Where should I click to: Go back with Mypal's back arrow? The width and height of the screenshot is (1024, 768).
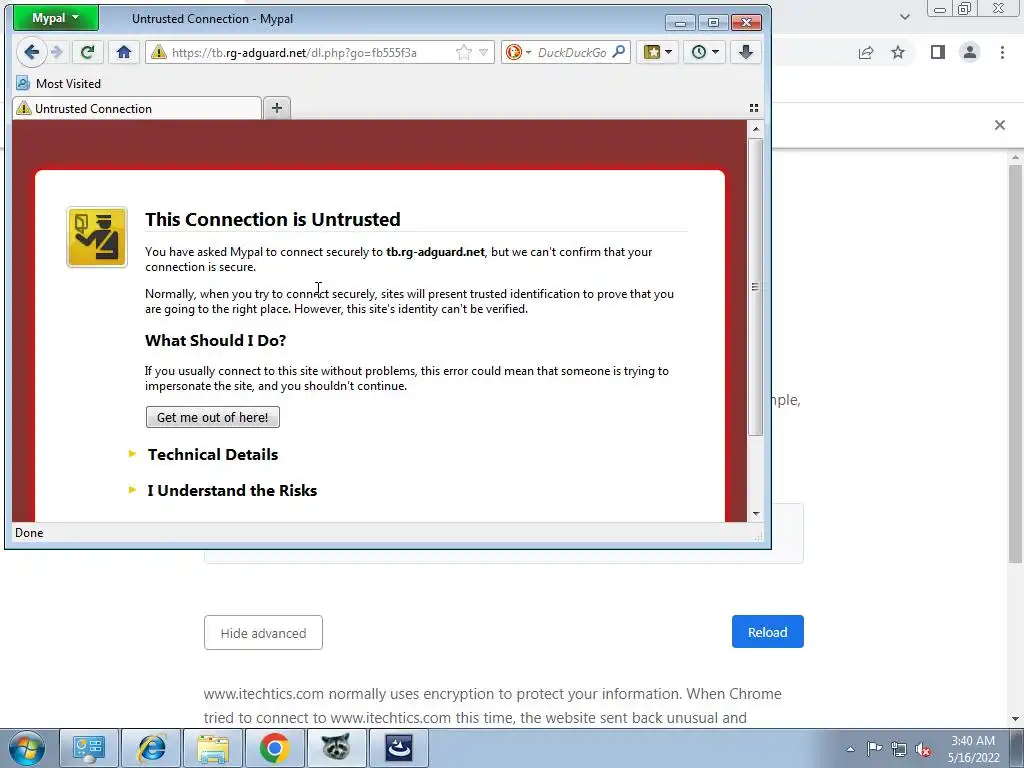pyautogui.click(x=31, y=52)
